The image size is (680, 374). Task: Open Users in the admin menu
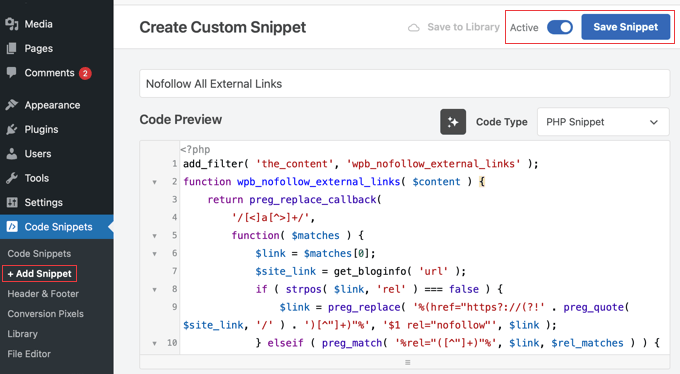[38, 154]
